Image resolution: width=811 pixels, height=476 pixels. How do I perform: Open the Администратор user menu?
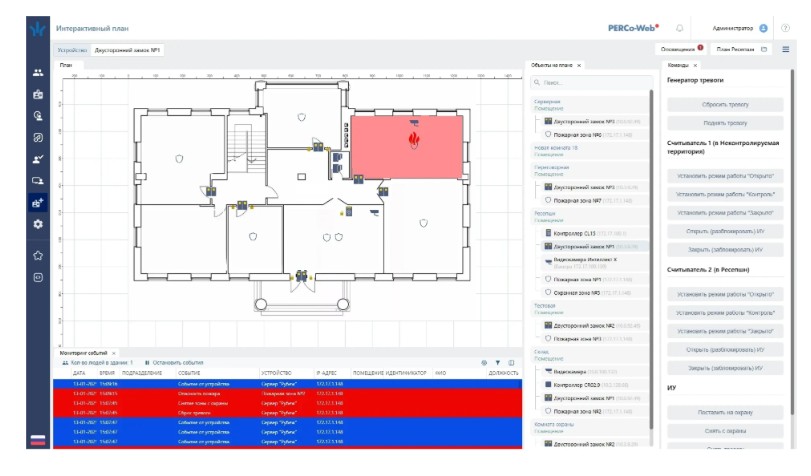(740, 28)
